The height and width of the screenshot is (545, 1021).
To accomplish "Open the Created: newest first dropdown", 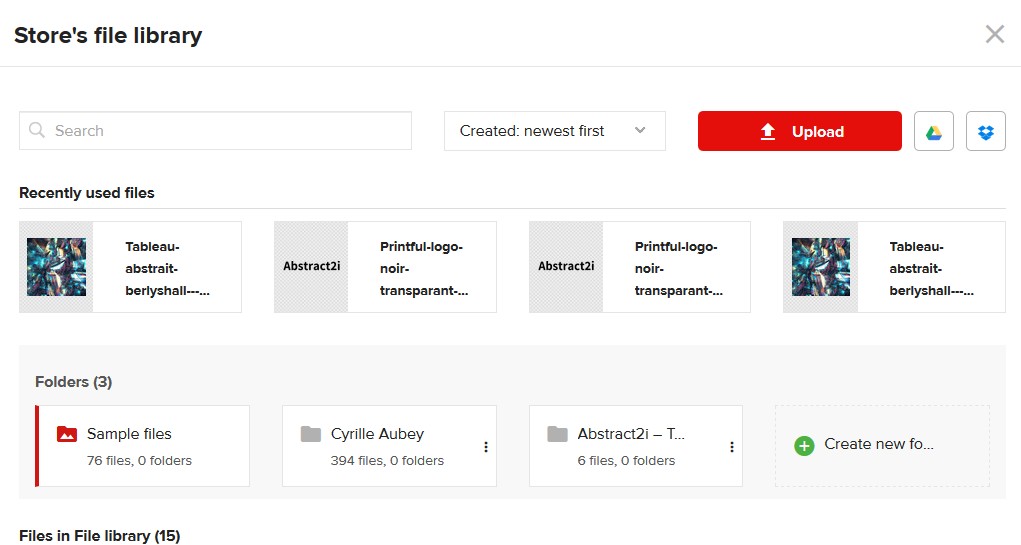I will pyautogui.click(x=555, y=131).
